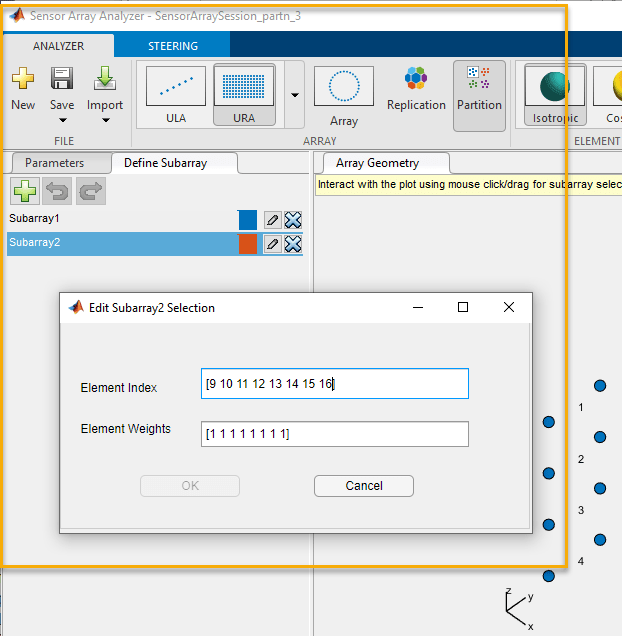Image resolution: width=622 pixels, height=636 pixels.
Task: Click the MATLAB logo in dialog title bar
Action: pos(76,307)
